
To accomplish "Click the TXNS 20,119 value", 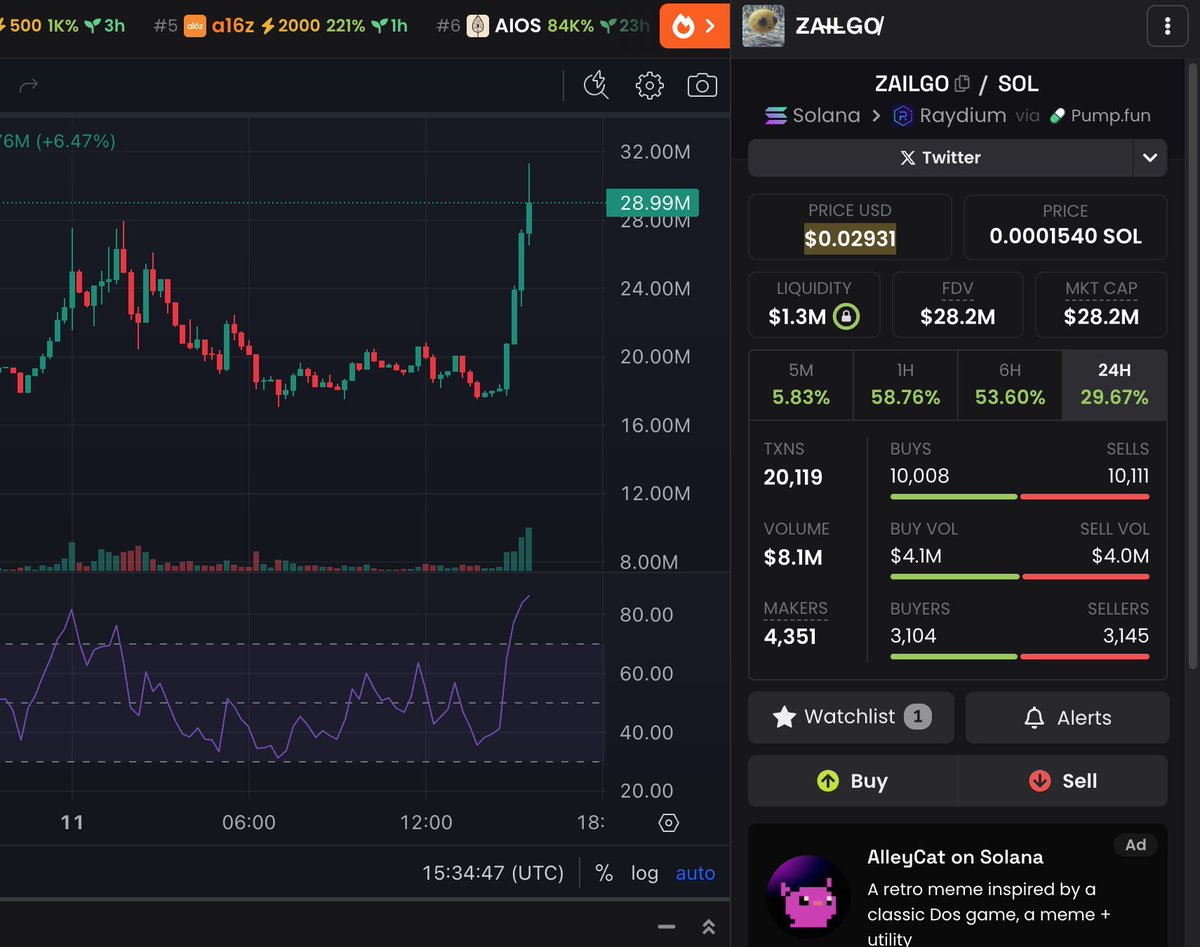I will [x=793, y=477].
